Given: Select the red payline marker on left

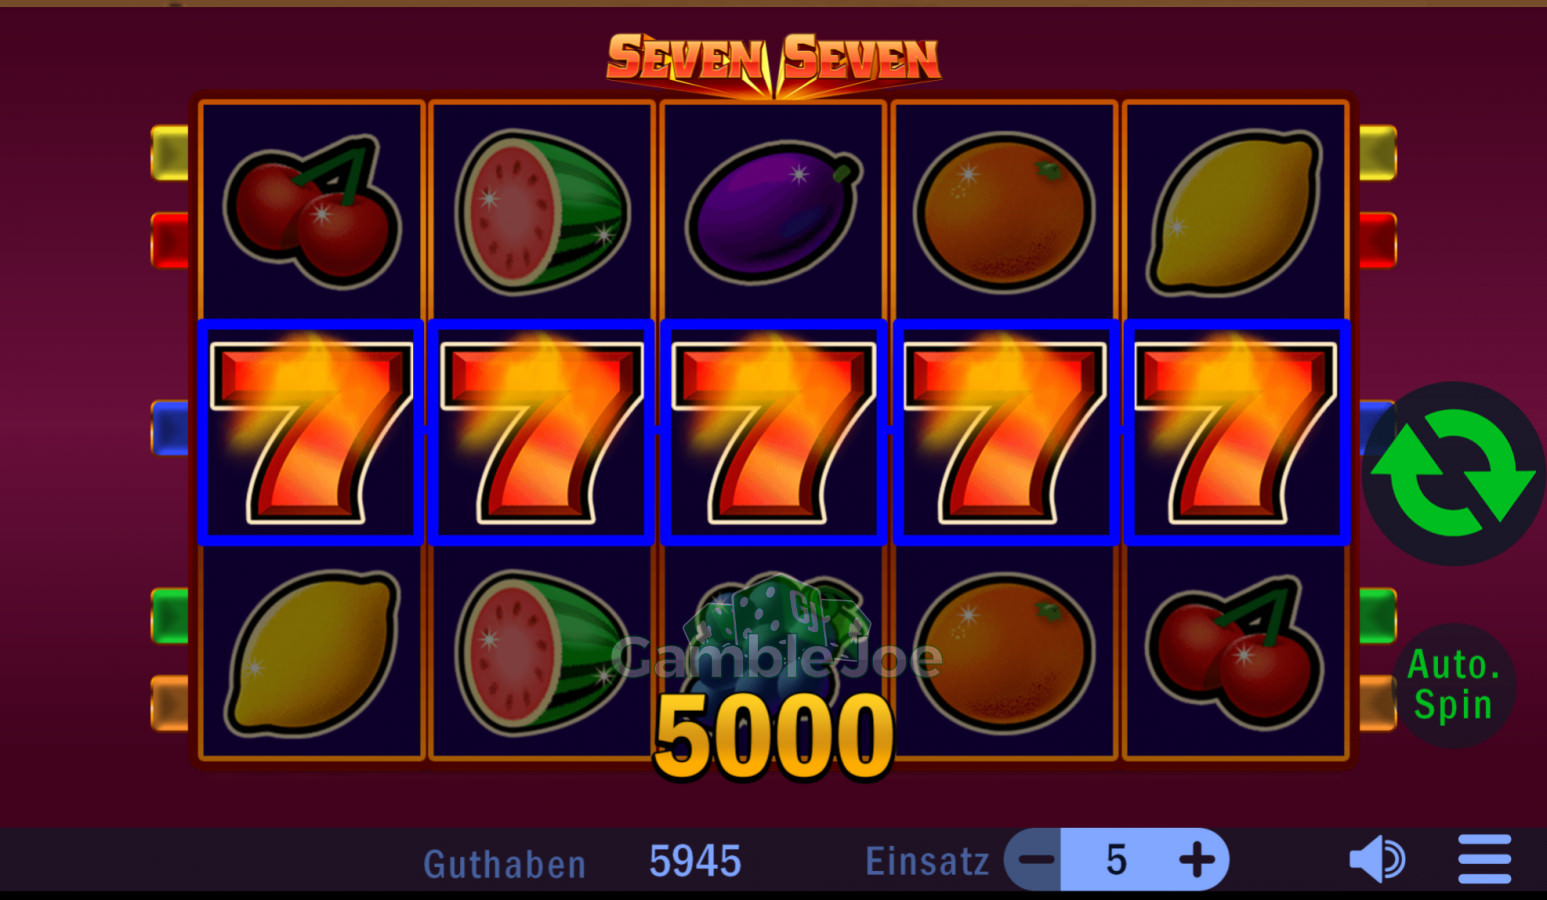Looking at the screenshot, I should [170, 240].
